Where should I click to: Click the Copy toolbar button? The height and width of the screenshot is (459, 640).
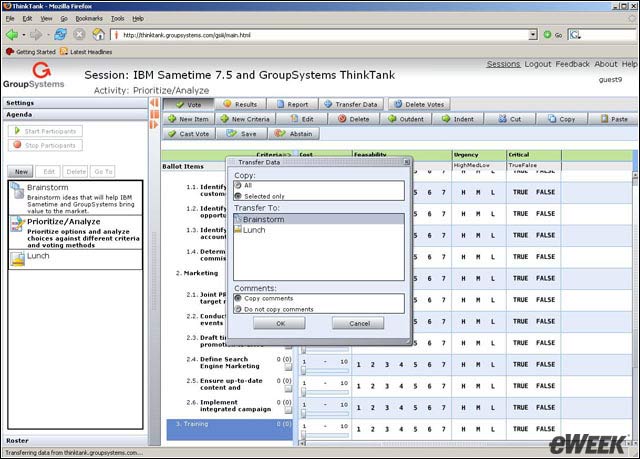(562, 119)
